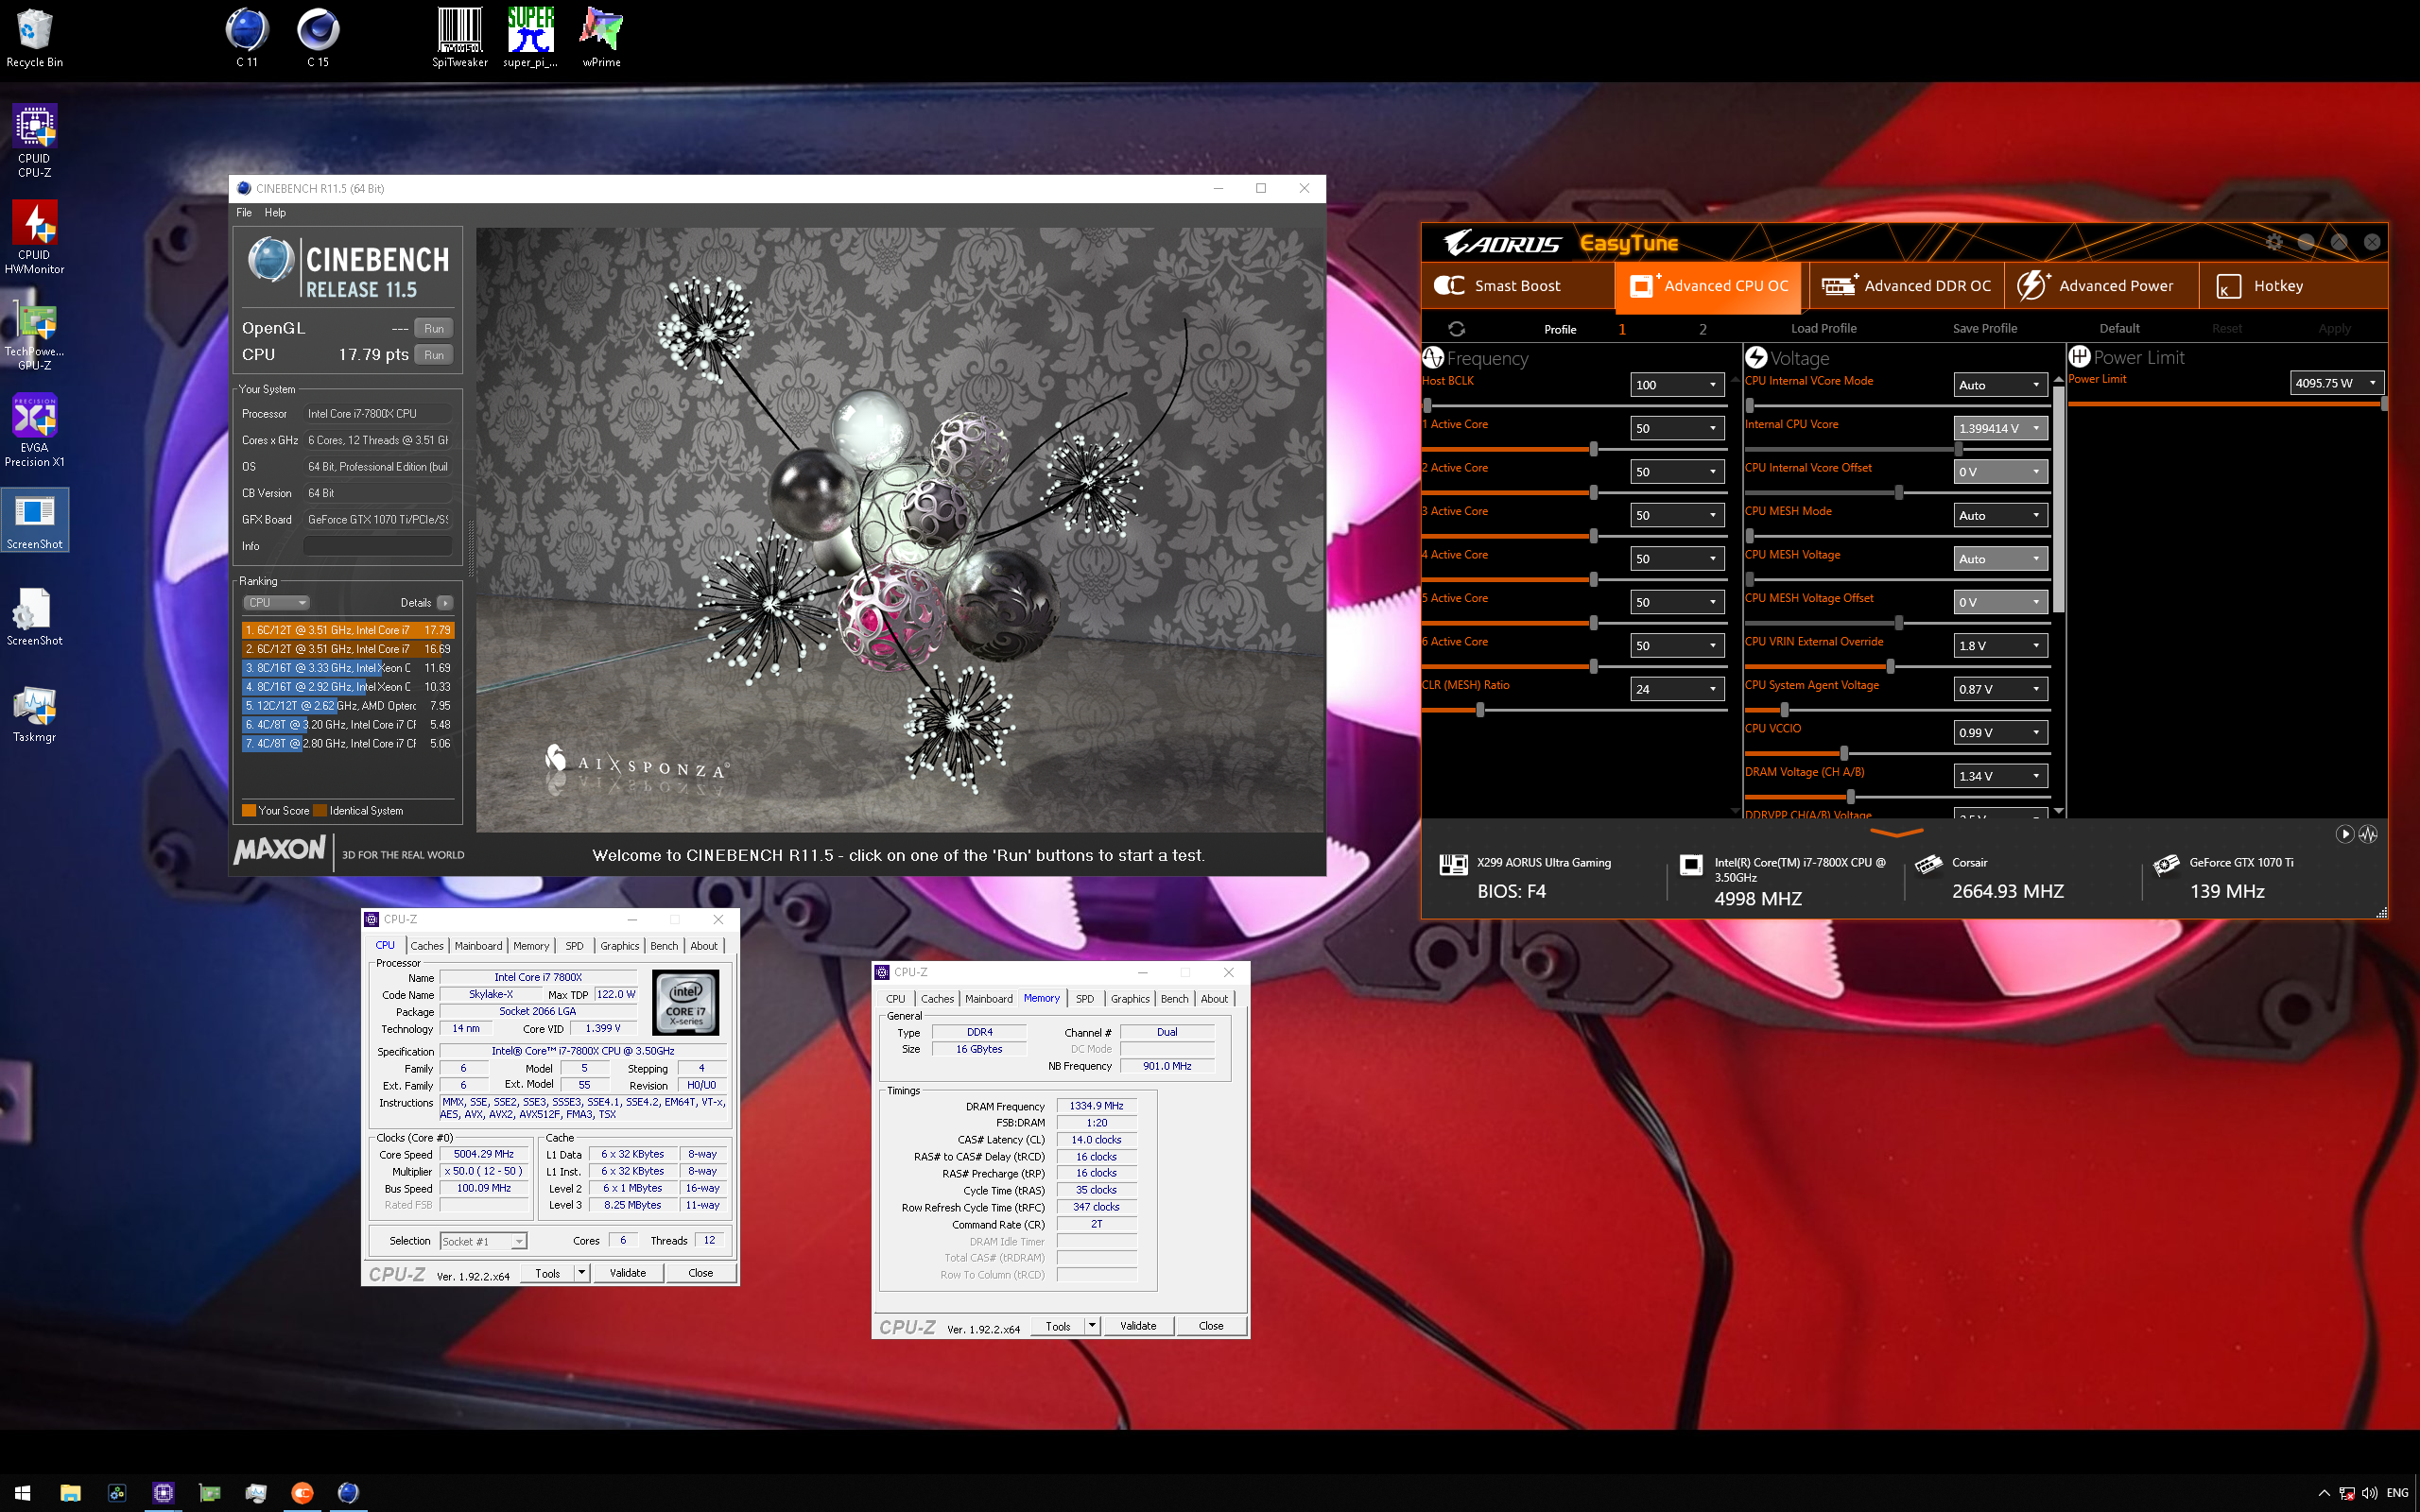Click the EasyTune settings gear icon
The height and width of the screenshot is (1512, 2420).
(2274, 242)
